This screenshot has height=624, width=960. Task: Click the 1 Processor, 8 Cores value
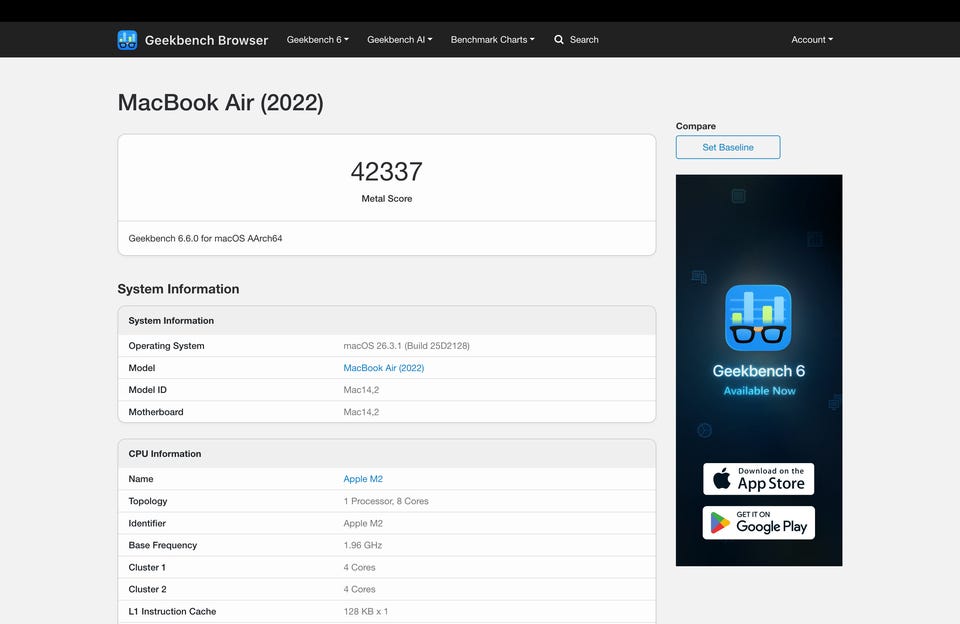click(386, 501)
